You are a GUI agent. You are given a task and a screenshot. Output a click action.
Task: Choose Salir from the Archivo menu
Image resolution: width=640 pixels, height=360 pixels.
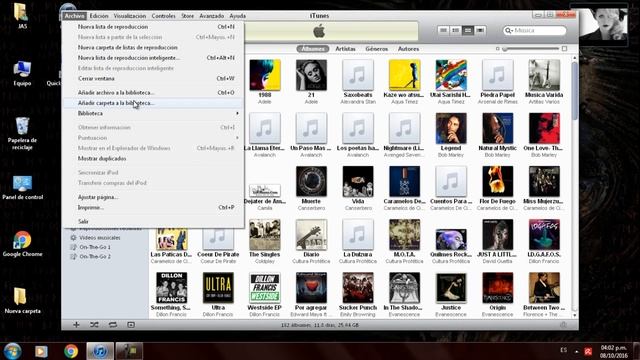coord(153,221)
